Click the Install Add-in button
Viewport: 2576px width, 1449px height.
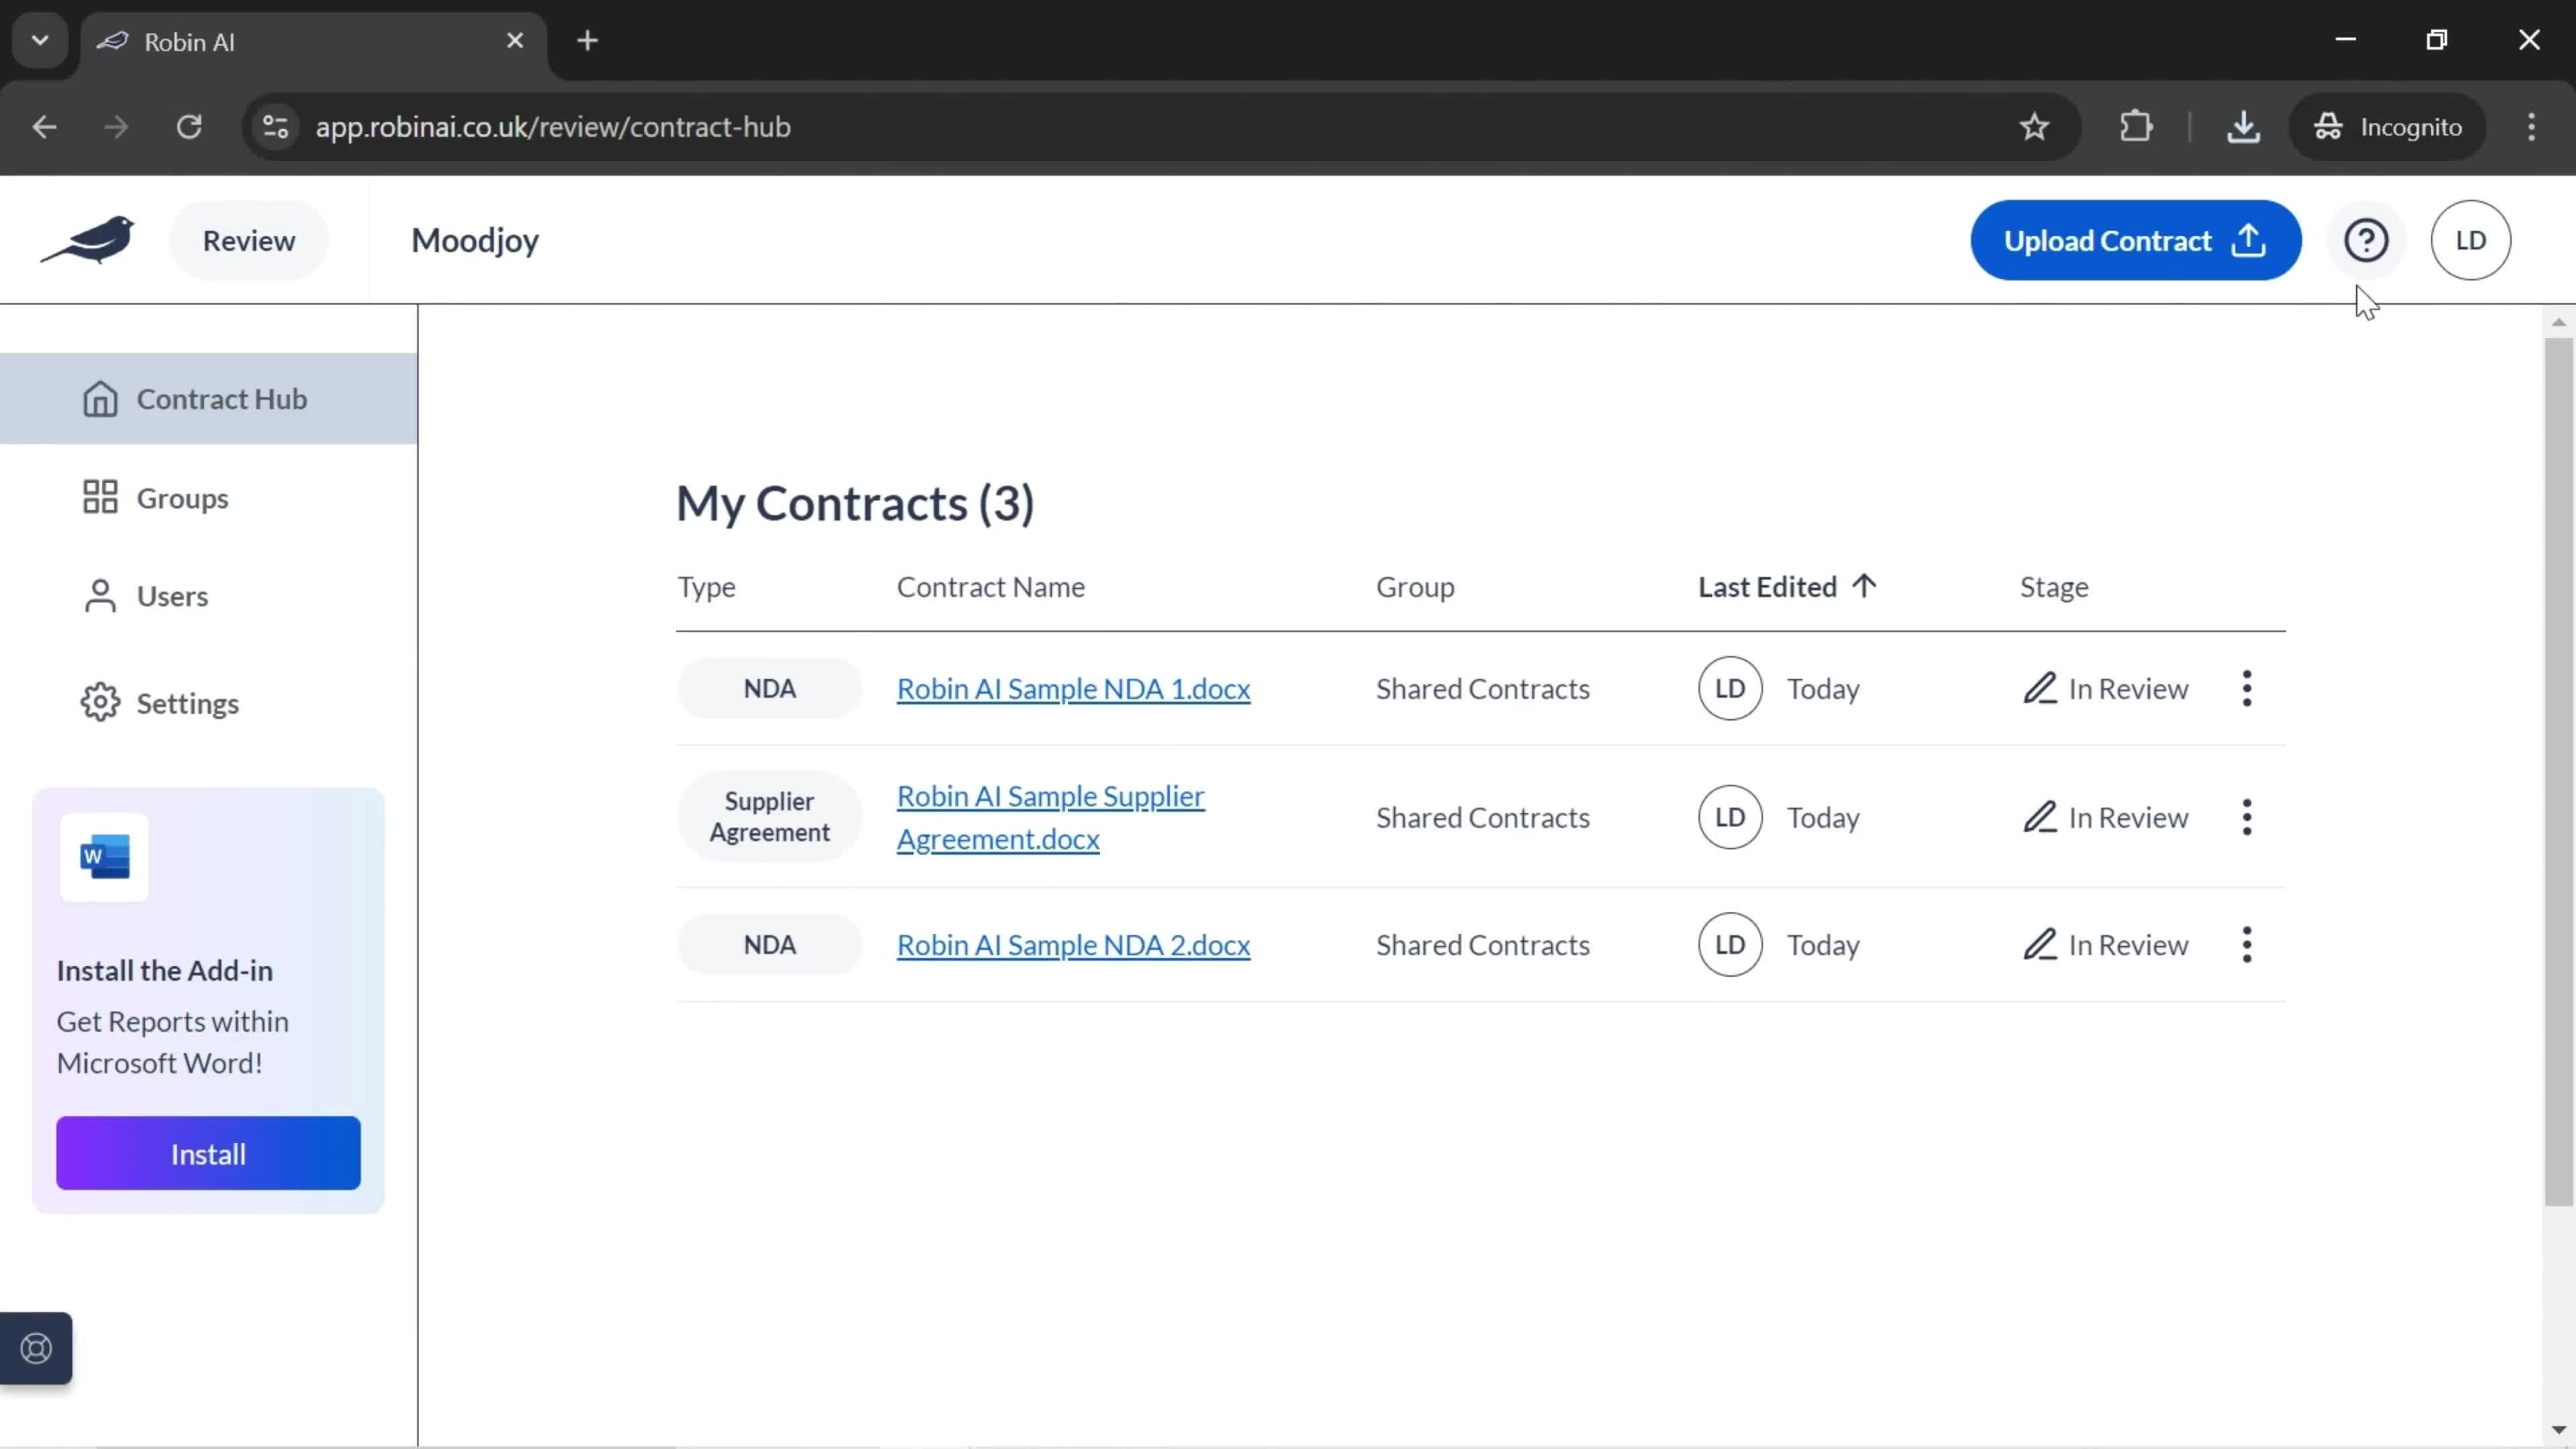click(207, 1154)
